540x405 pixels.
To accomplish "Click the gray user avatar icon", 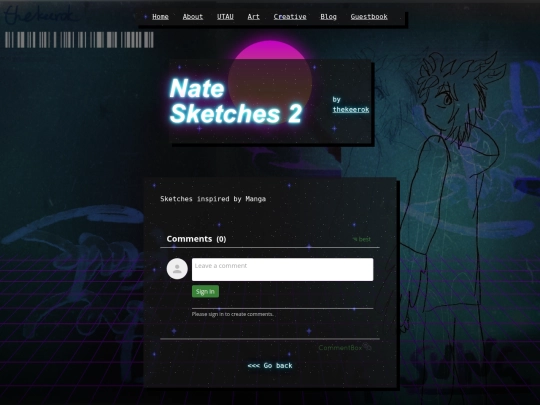I will 177,269.
